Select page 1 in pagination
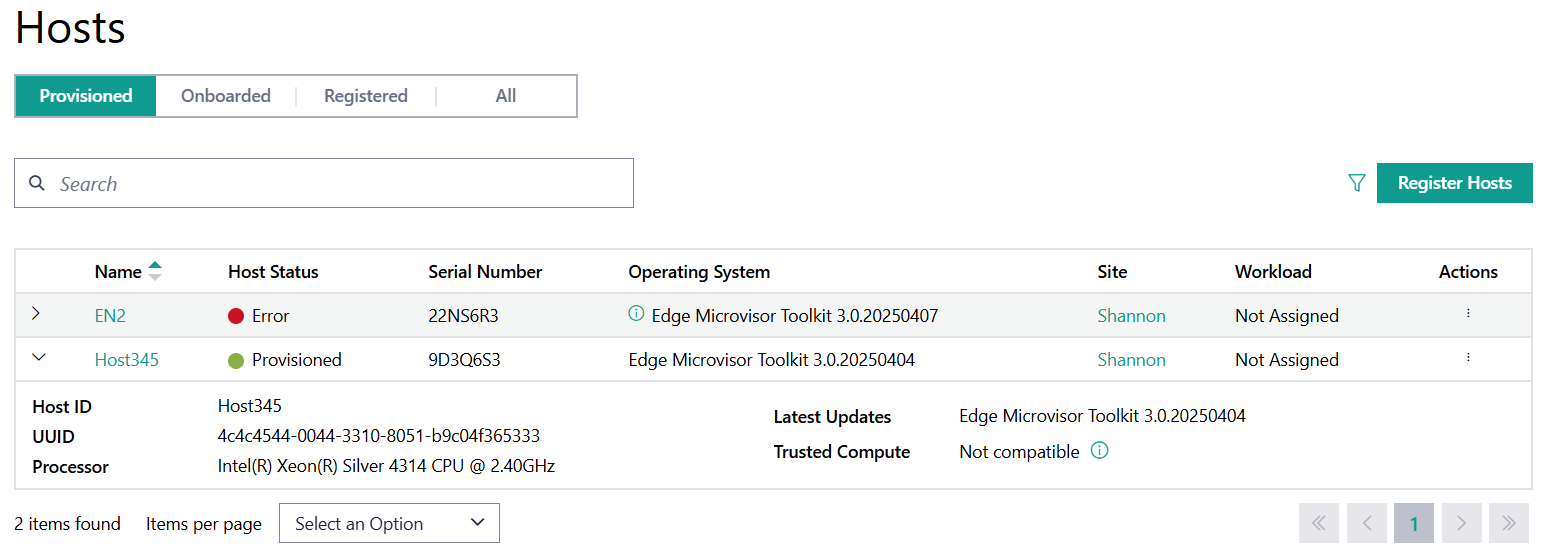Image resolution: width=1550 pixels, height=560 pixels. coord(1414,523)
